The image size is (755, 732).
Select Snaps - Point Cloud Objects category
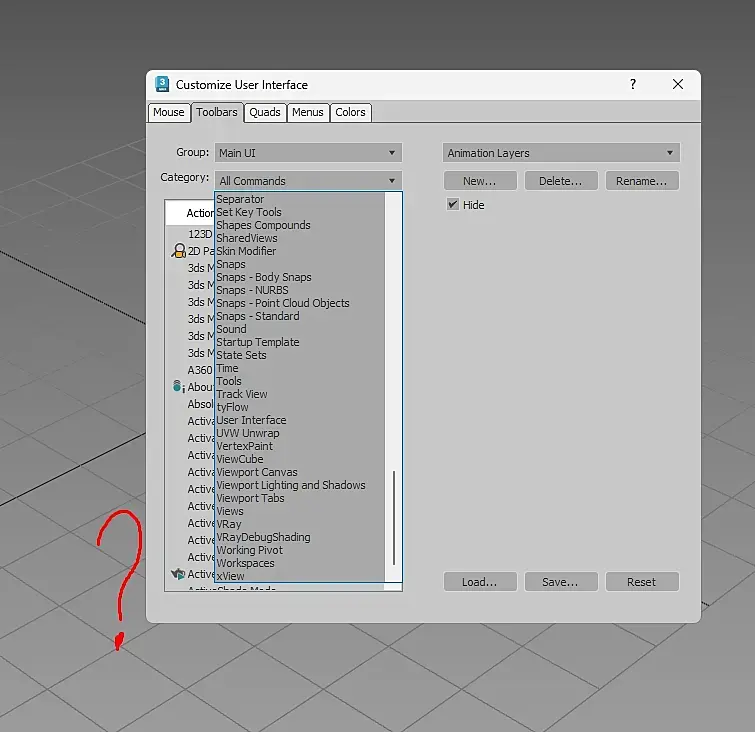point(300,303)
